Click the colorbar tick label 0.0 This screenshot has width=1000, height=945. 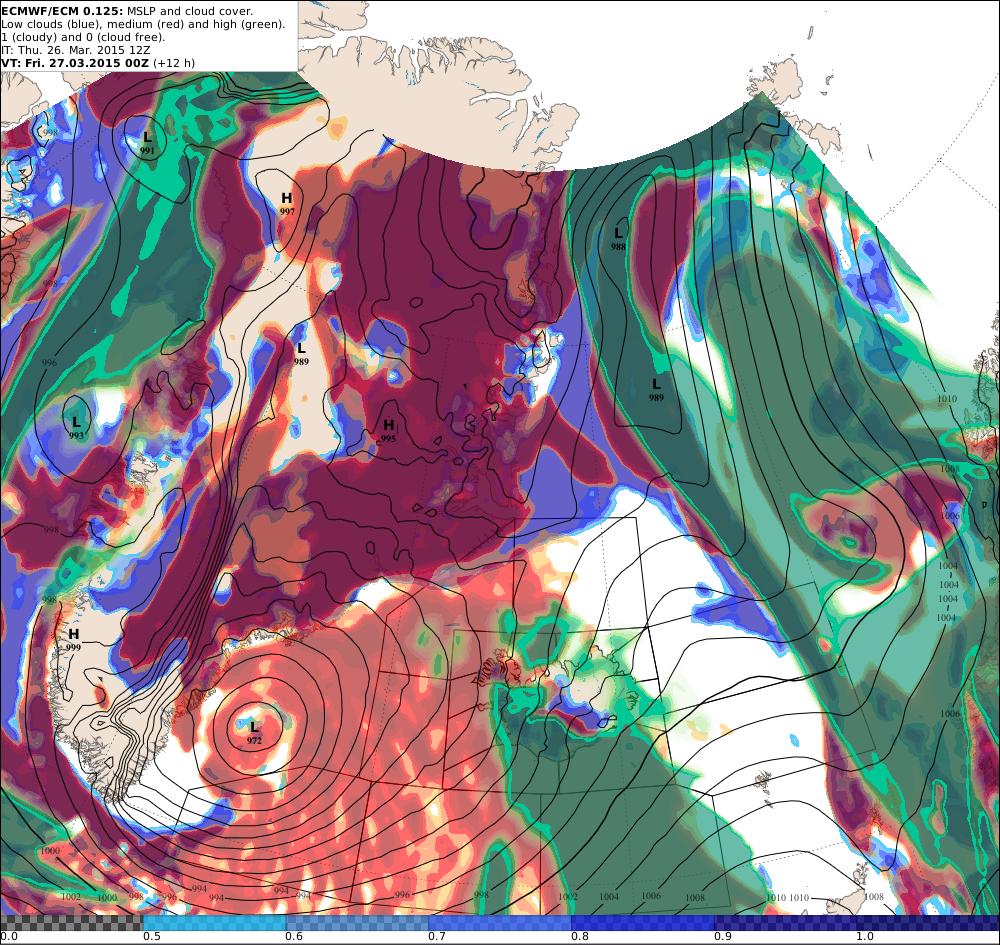8,937
